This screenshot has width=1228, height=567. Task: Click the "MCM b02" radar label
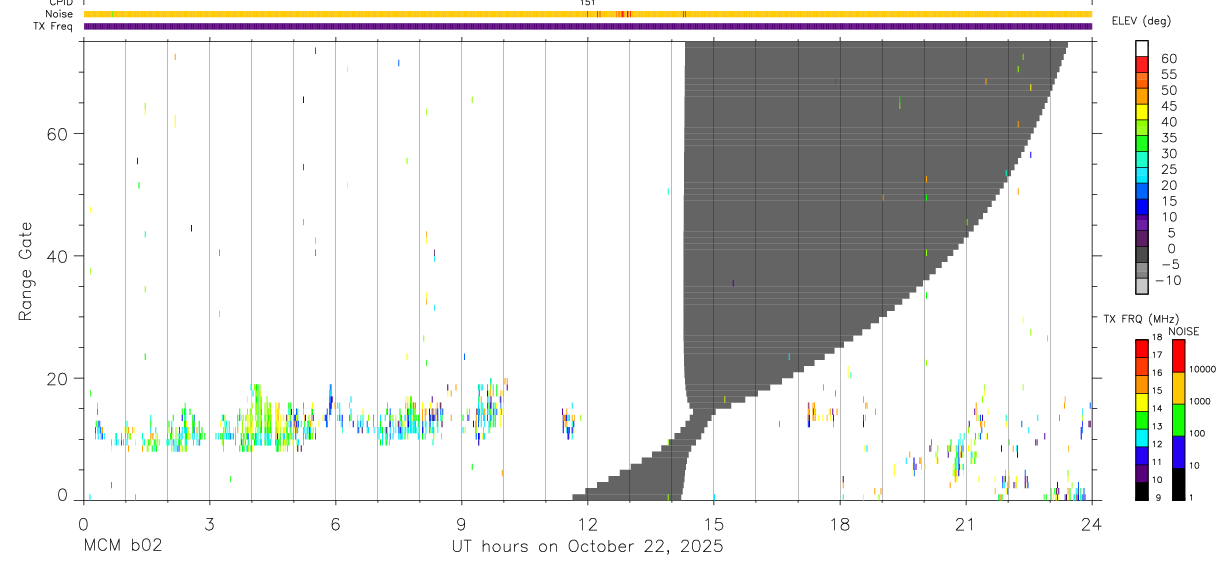pyautogui.click(x=122, y=547)
